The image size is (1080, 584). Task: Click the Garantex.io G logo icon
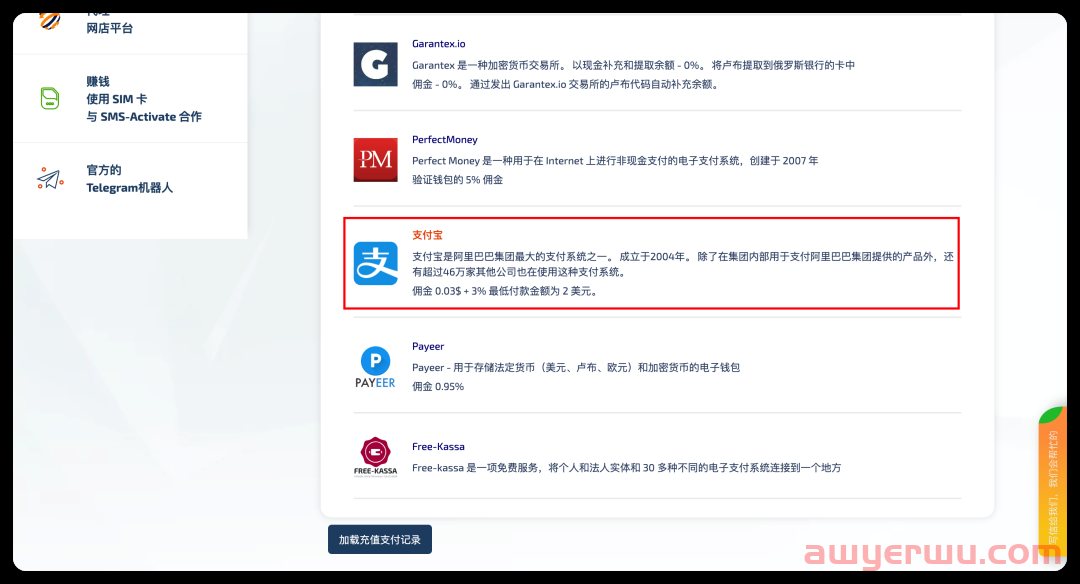point(375,64)
